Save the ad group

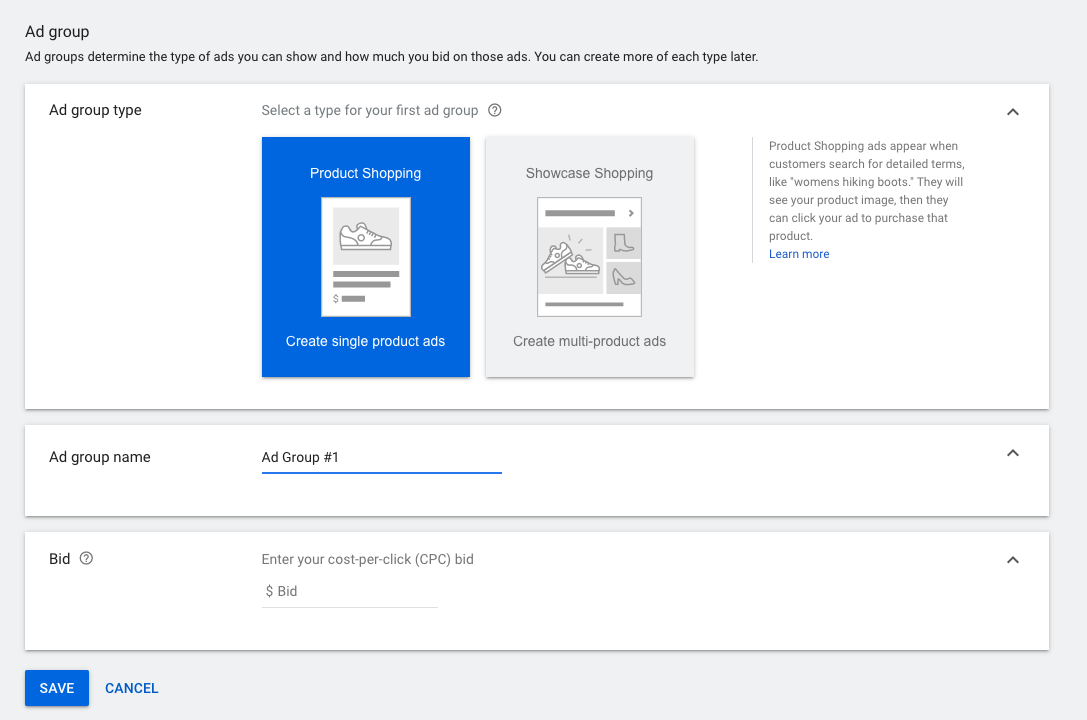pos(56,688)
